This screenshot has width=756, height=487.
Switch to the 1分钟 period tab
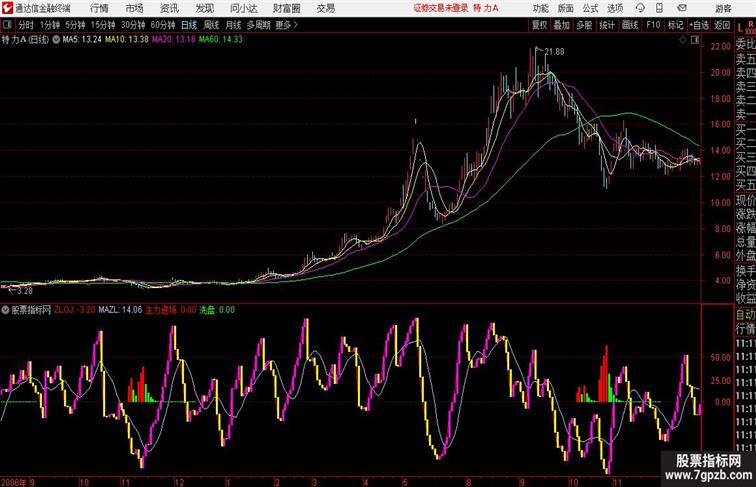(x=50, y=25)
